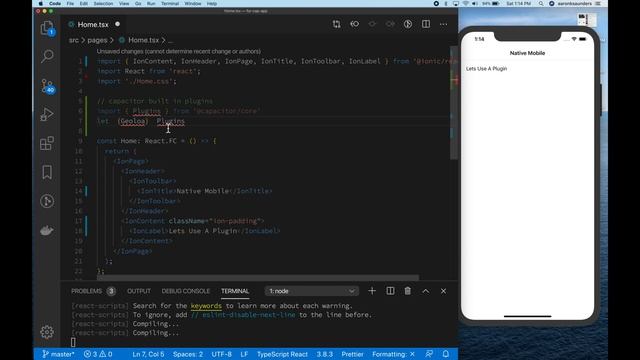Change indentation via Spaces: 2

[x=188, y=354]
